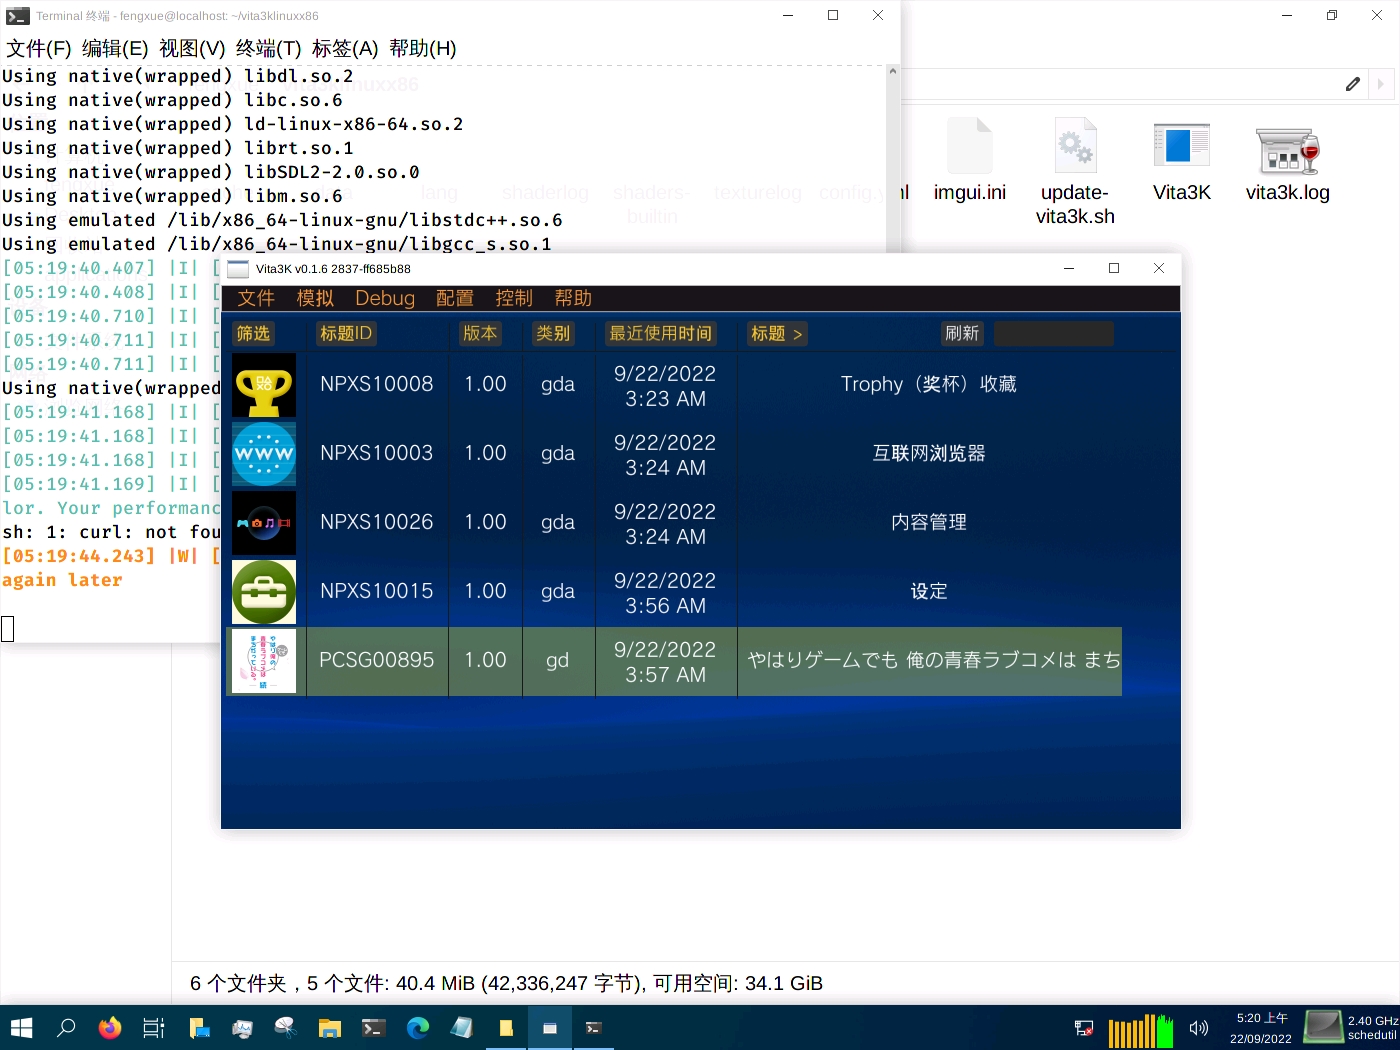Open the volume speaker tray icon
Viewport: 1400px width, 1050px height.
click(x=1199, y=1028)
